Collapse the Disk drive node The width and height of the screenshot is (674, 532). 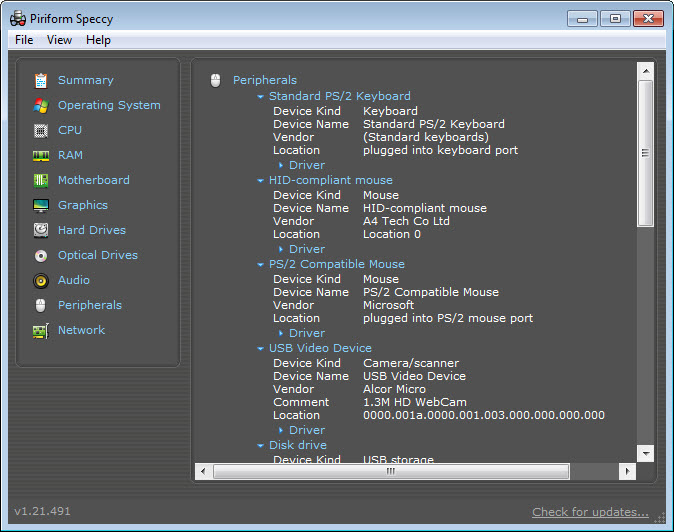(260, 446)
